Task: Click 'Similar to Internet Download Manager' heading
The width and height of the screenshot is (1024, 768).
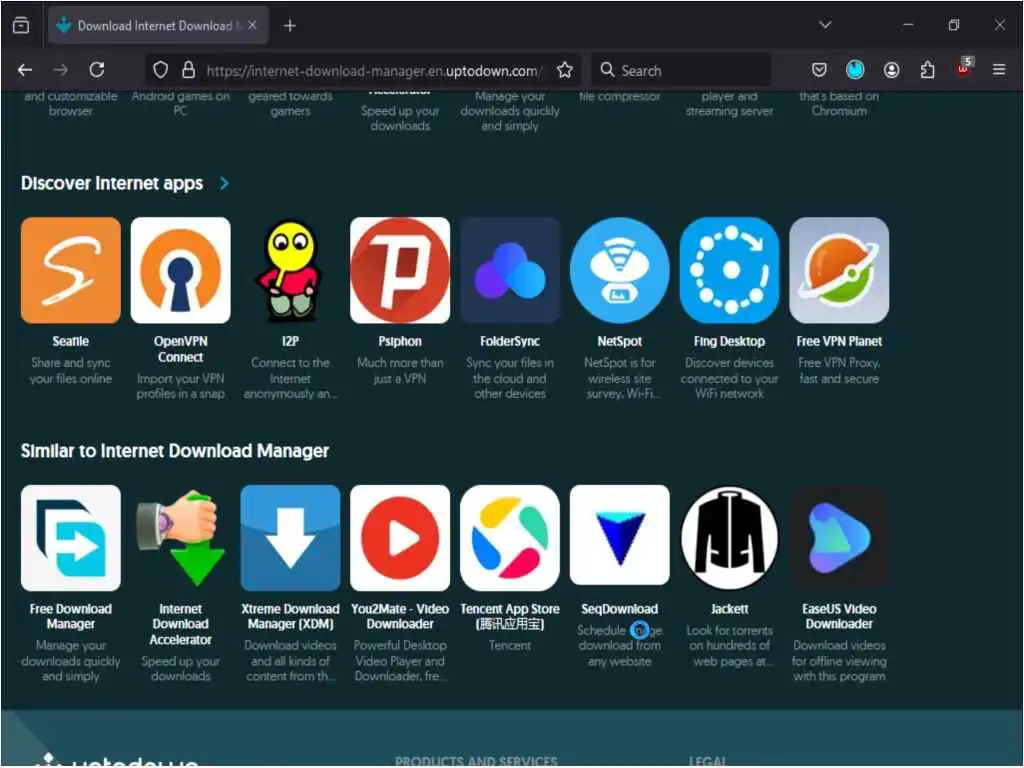Action: click(174, 451)
